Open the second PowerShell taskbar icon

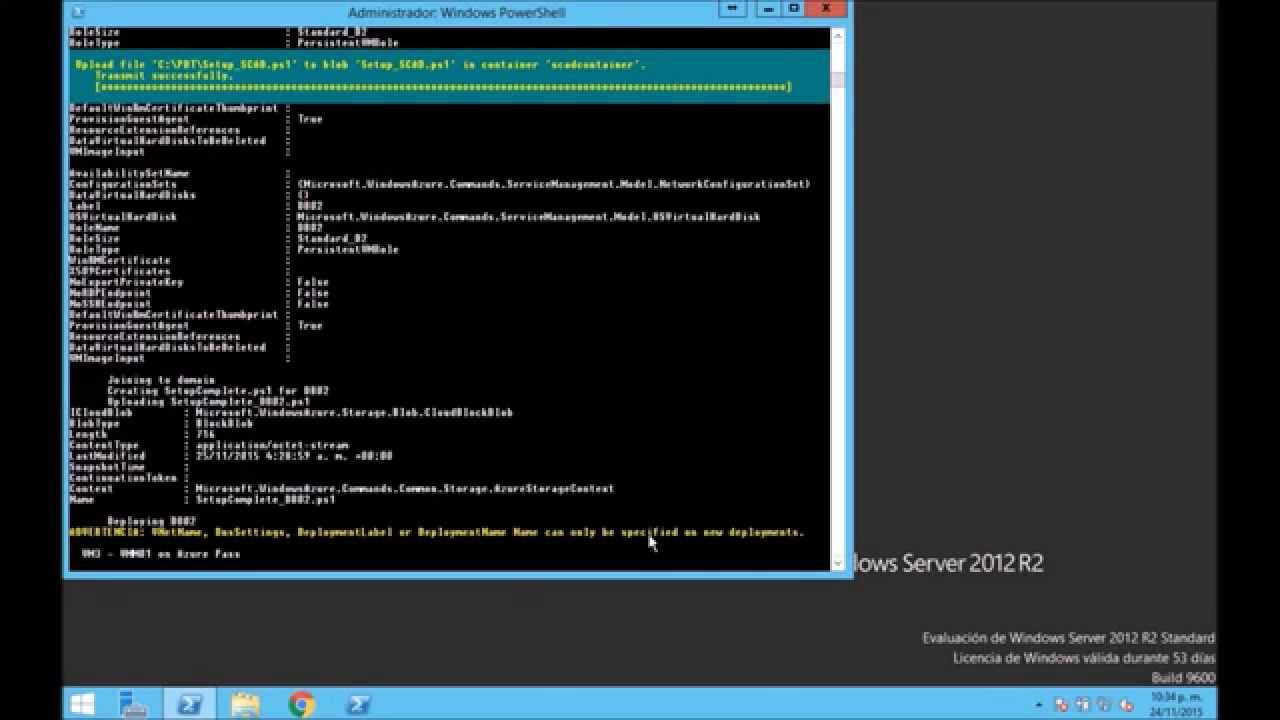click(x=357, y=704)
